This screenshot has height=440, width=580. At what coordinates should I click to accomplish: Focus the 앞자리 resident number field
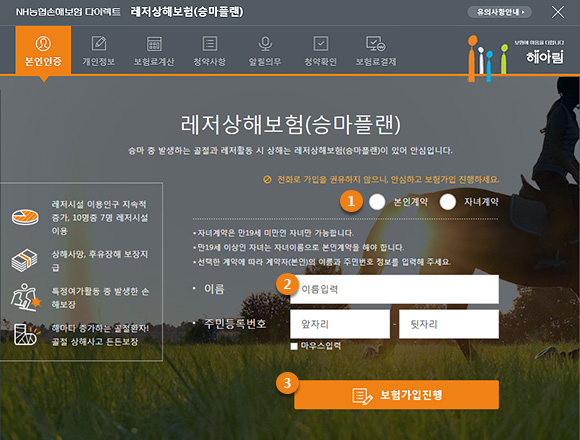(x=340, y=324)
